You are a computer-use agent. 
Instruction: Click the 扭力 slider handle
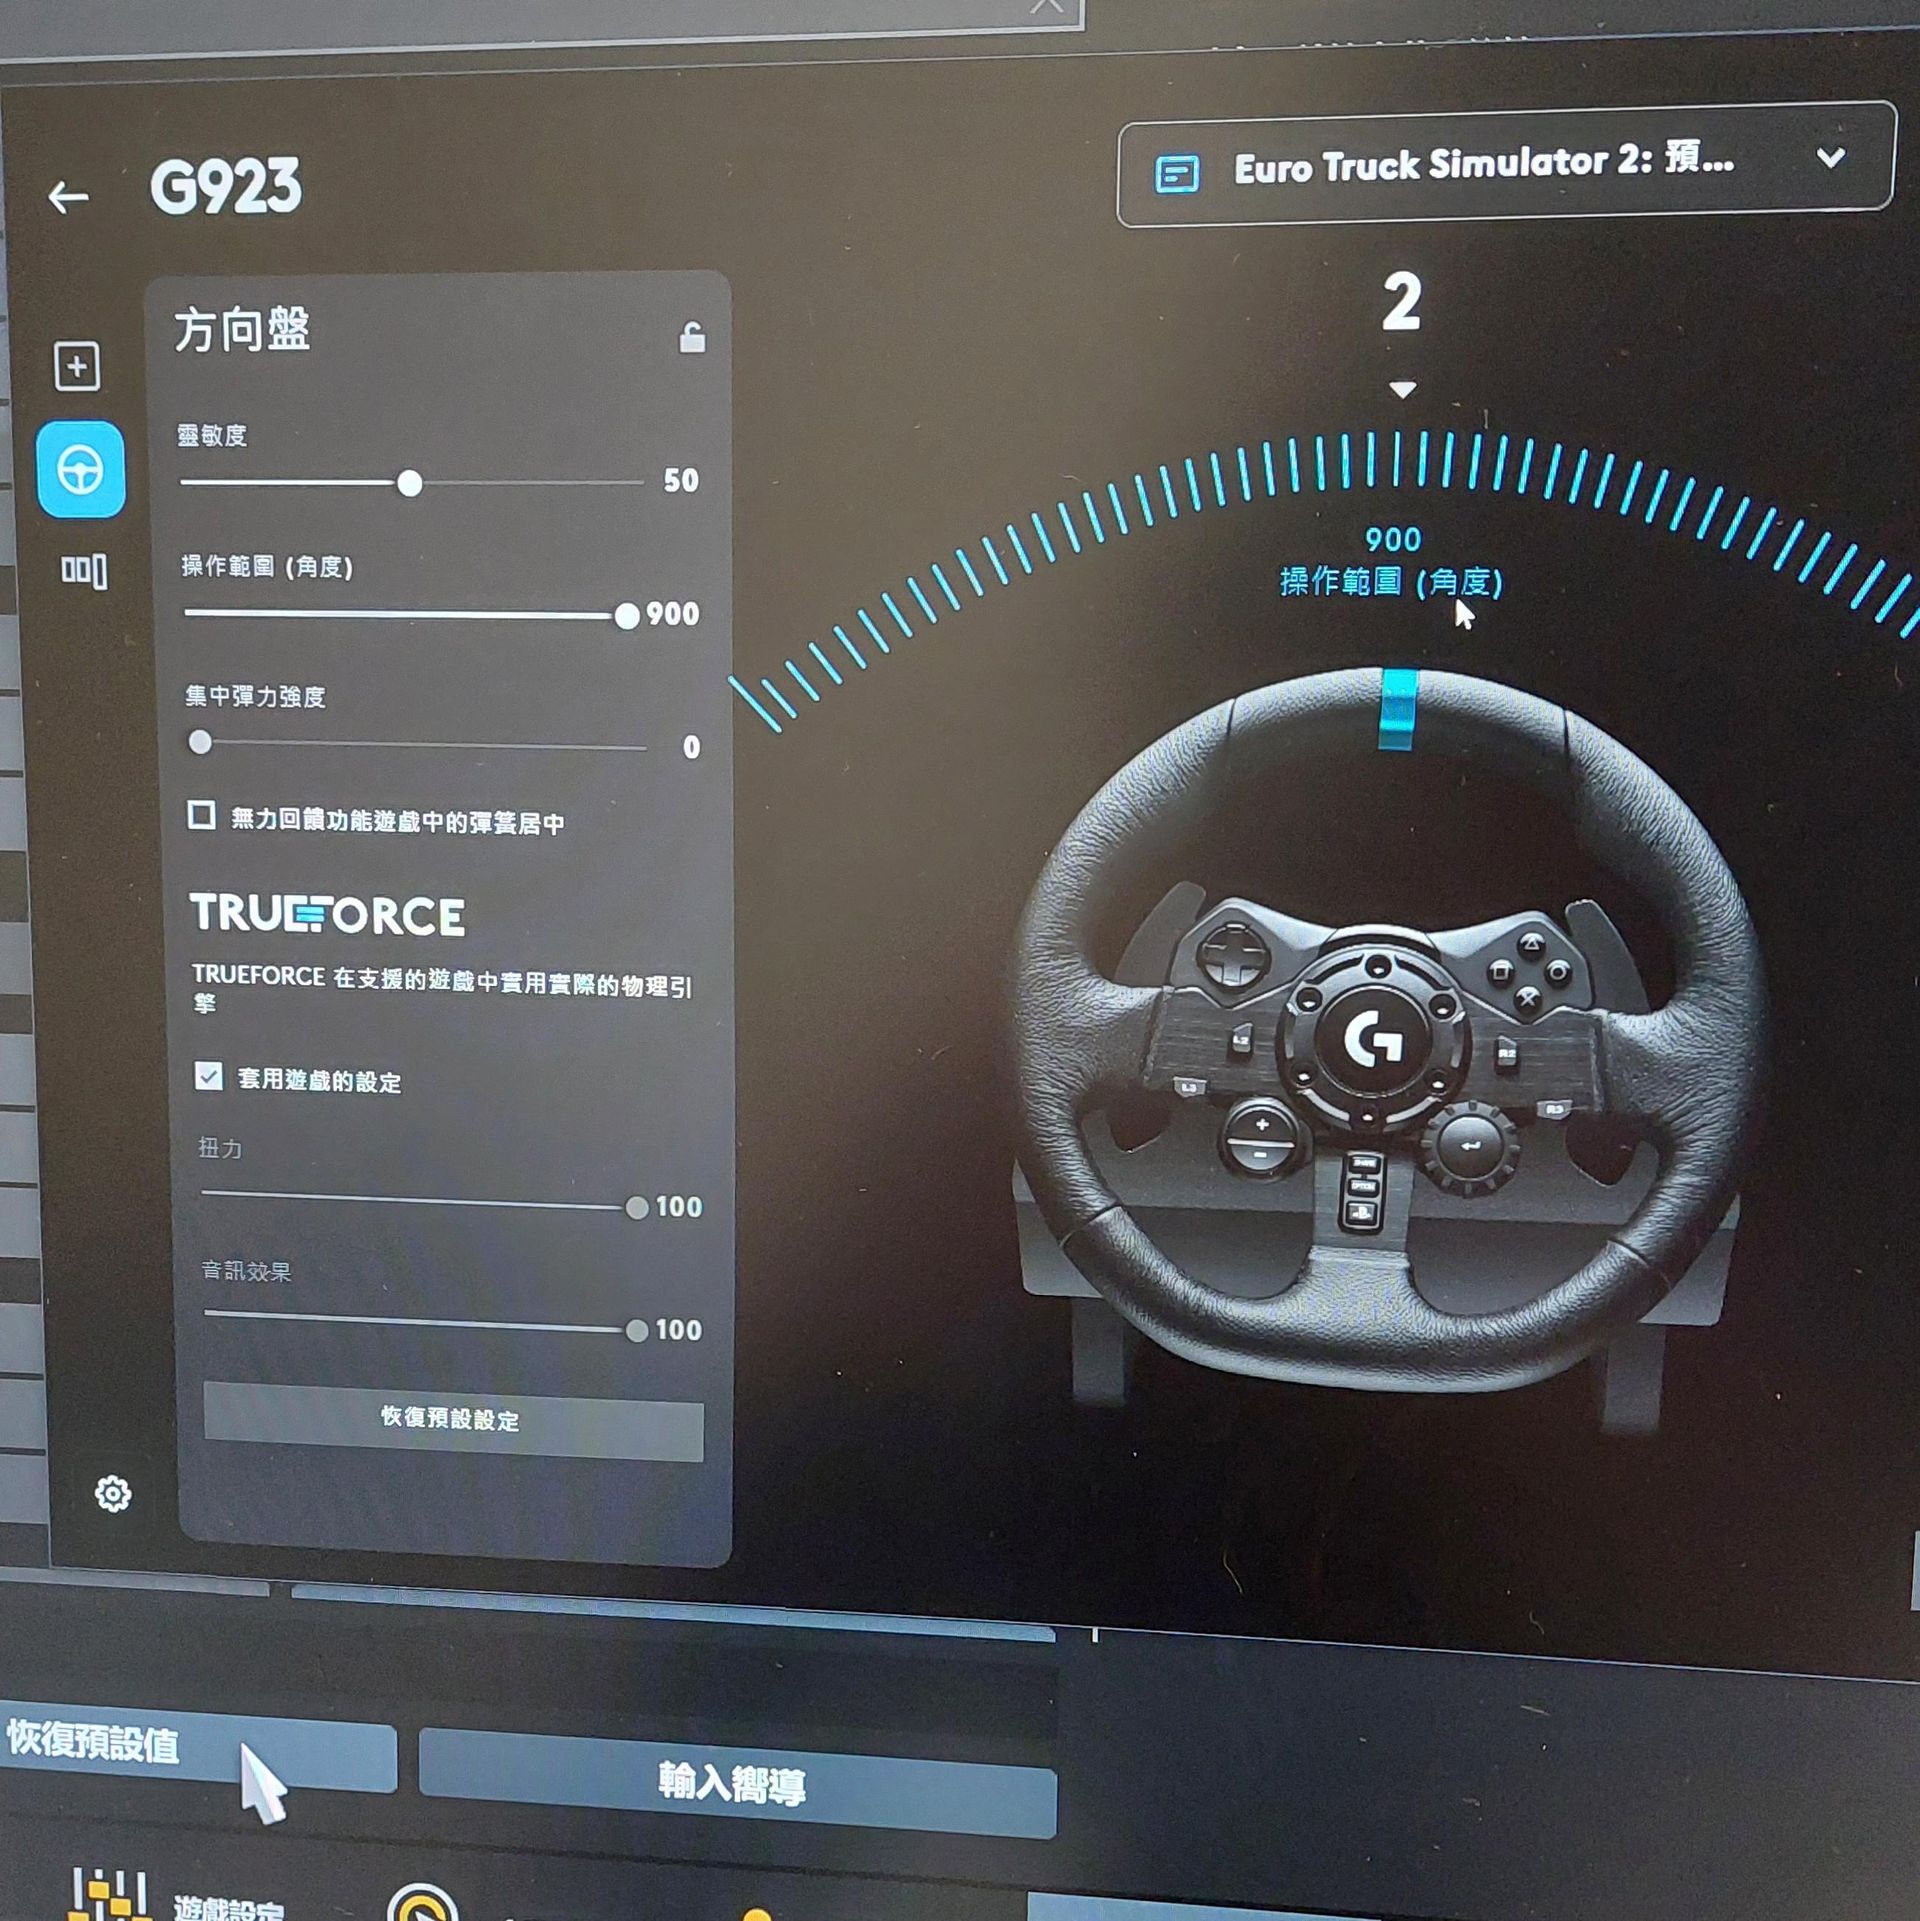[x=637, y=1208]
